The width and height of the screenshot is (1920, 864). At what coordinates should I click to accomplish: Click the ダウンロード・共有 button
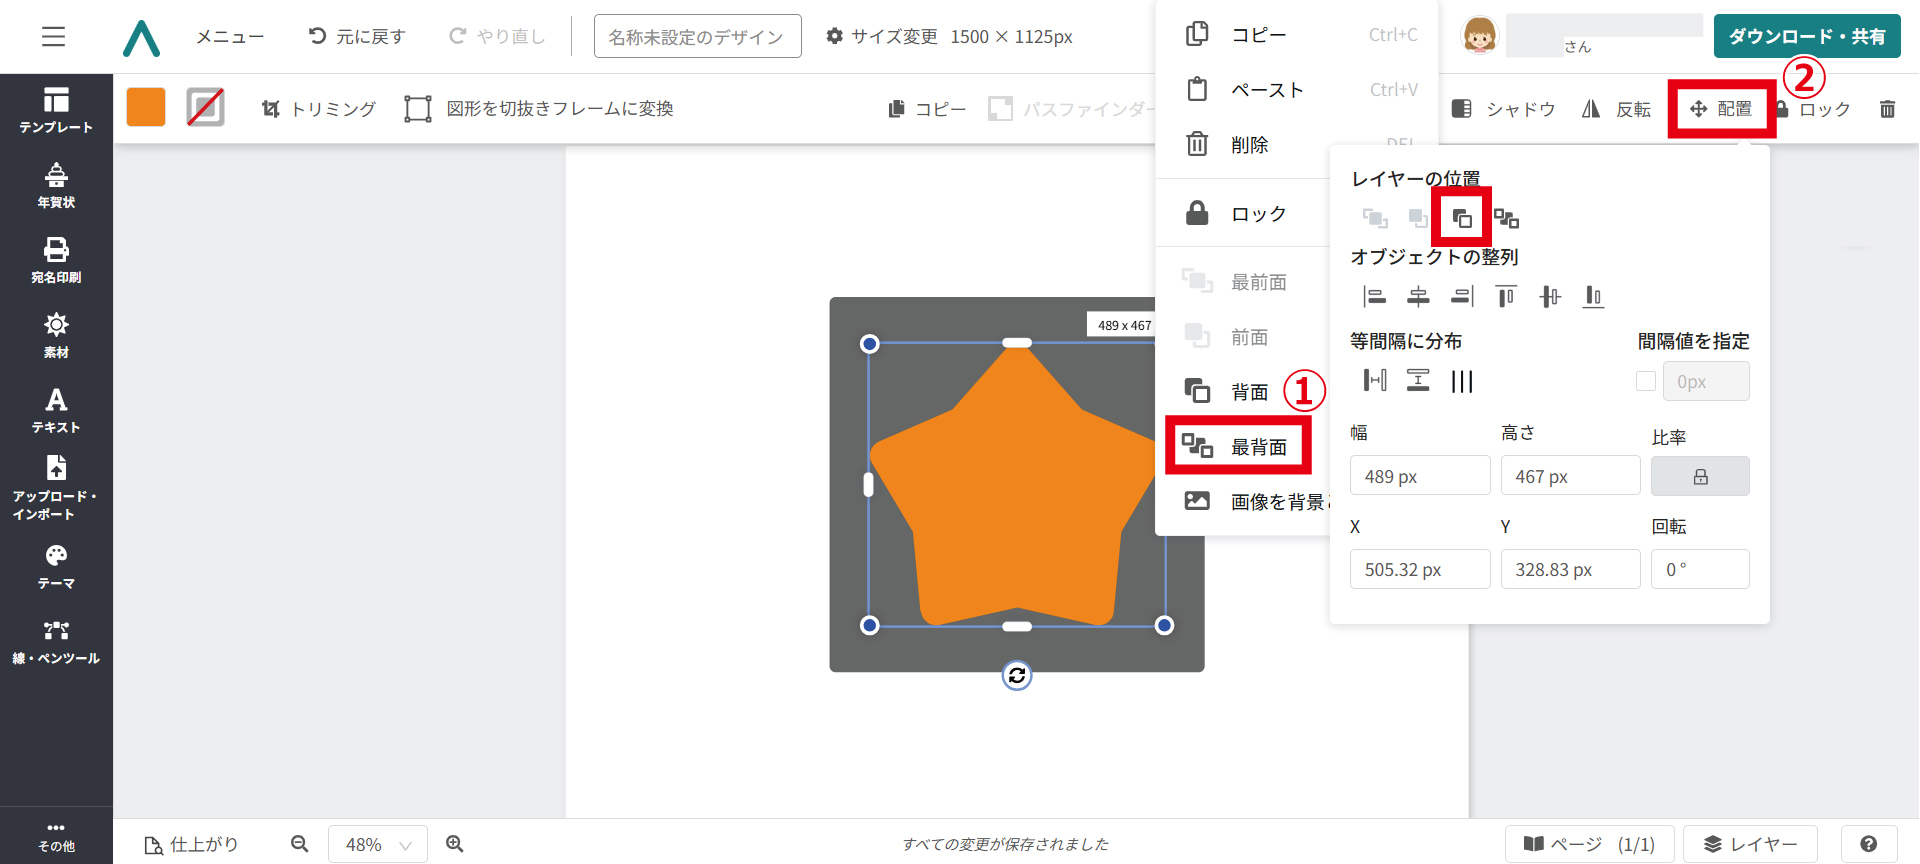coord(1806,36)
